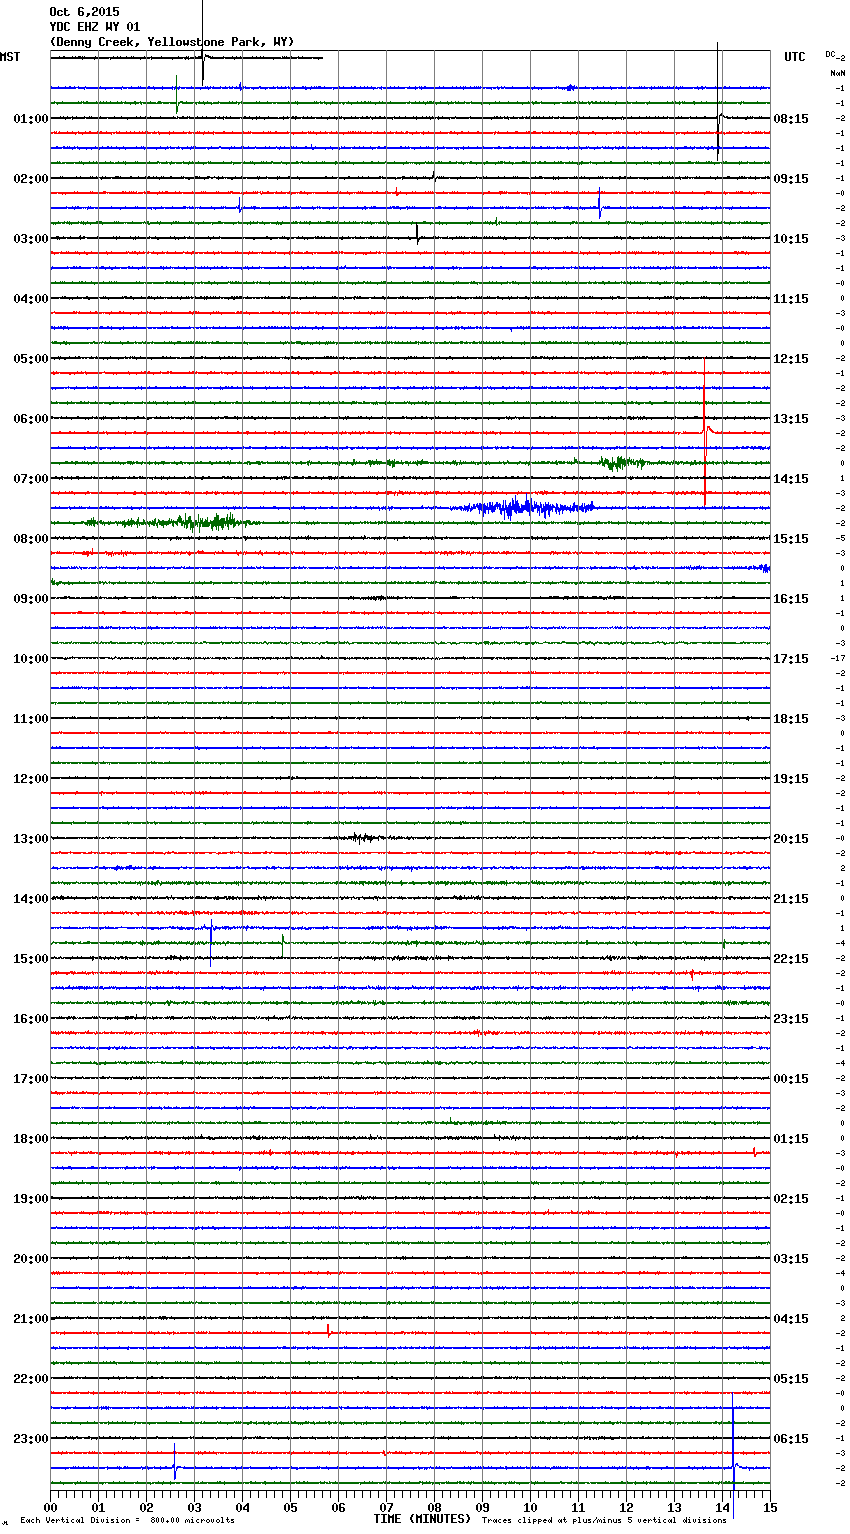Choose the 22:00 MST time label

coord(30,1379)
